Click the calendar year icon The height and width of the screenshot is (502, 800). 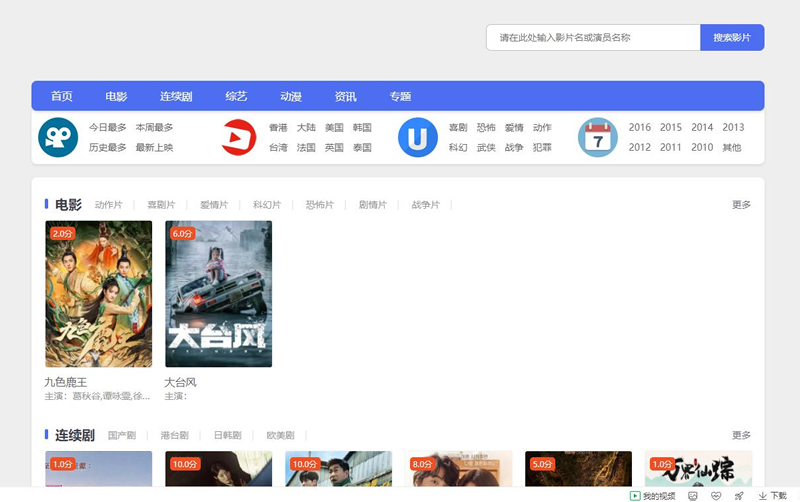(x=598, y=137)
